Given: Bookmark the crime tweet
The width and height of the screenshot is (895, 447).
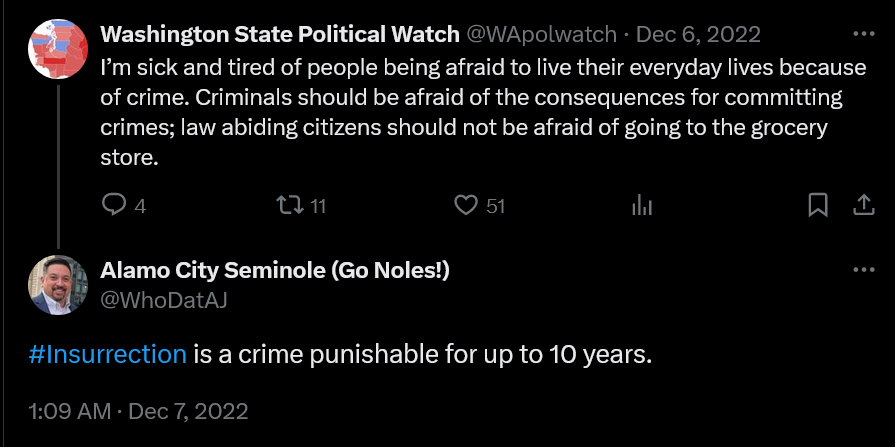Looking at the screenshot, I should (817, 206).
